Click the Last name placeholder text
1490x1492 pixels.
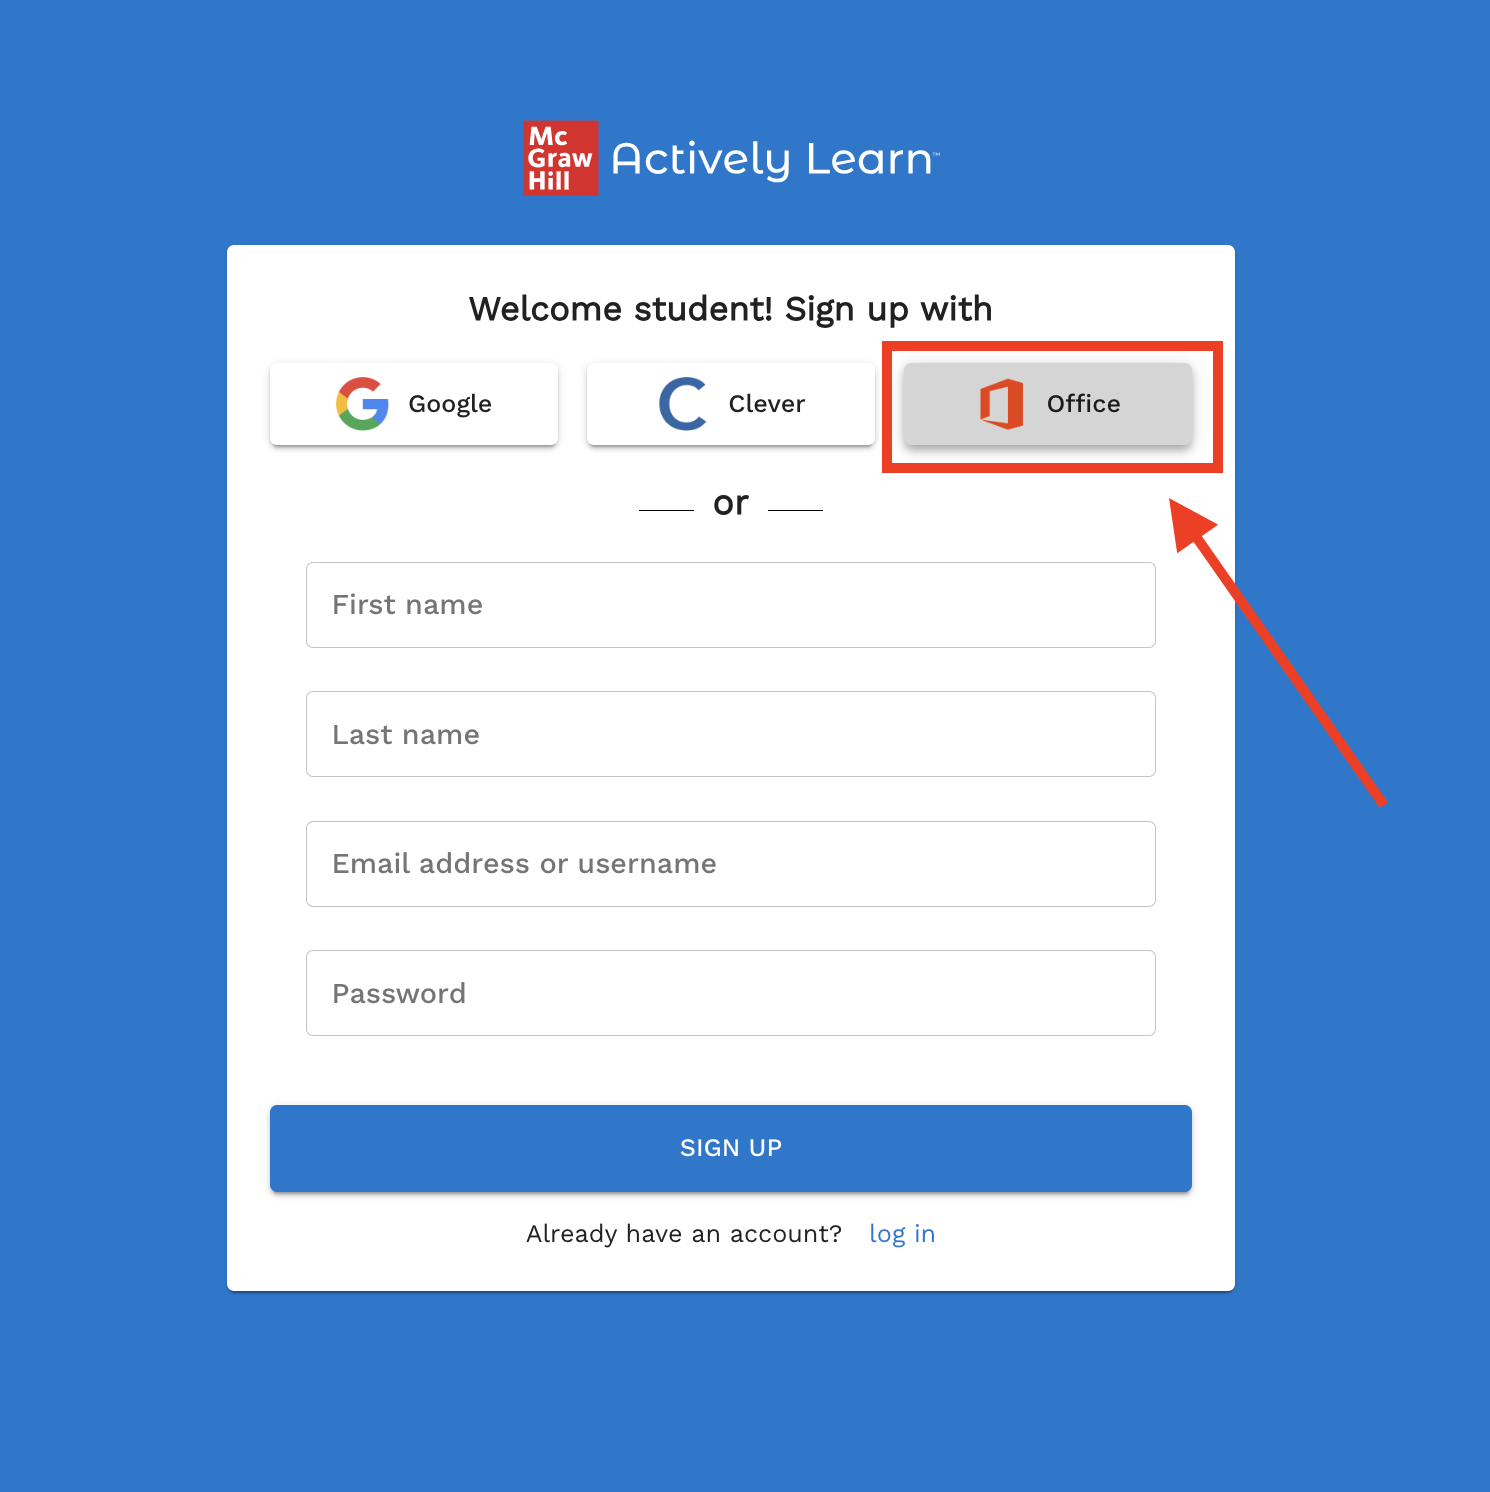406,735
